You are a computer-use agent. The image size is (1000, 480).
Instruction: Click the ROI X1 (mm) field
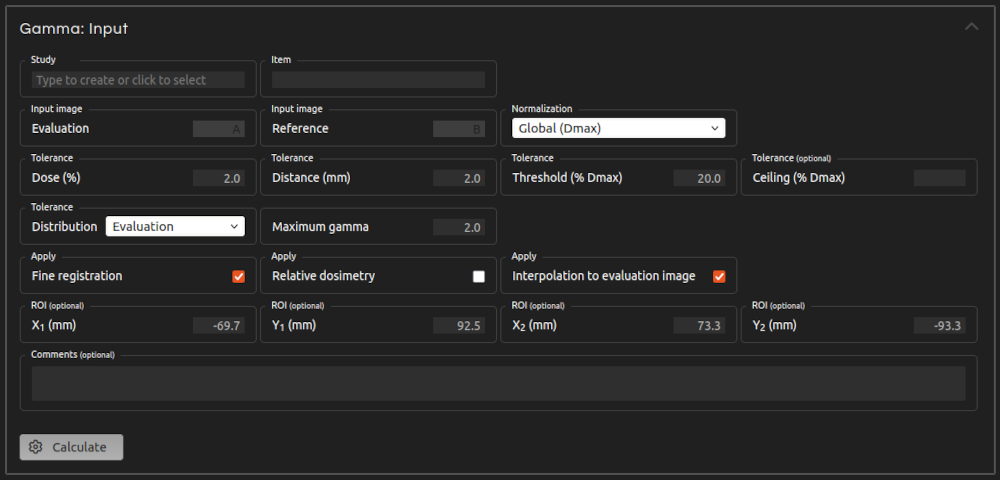(219, 325)
